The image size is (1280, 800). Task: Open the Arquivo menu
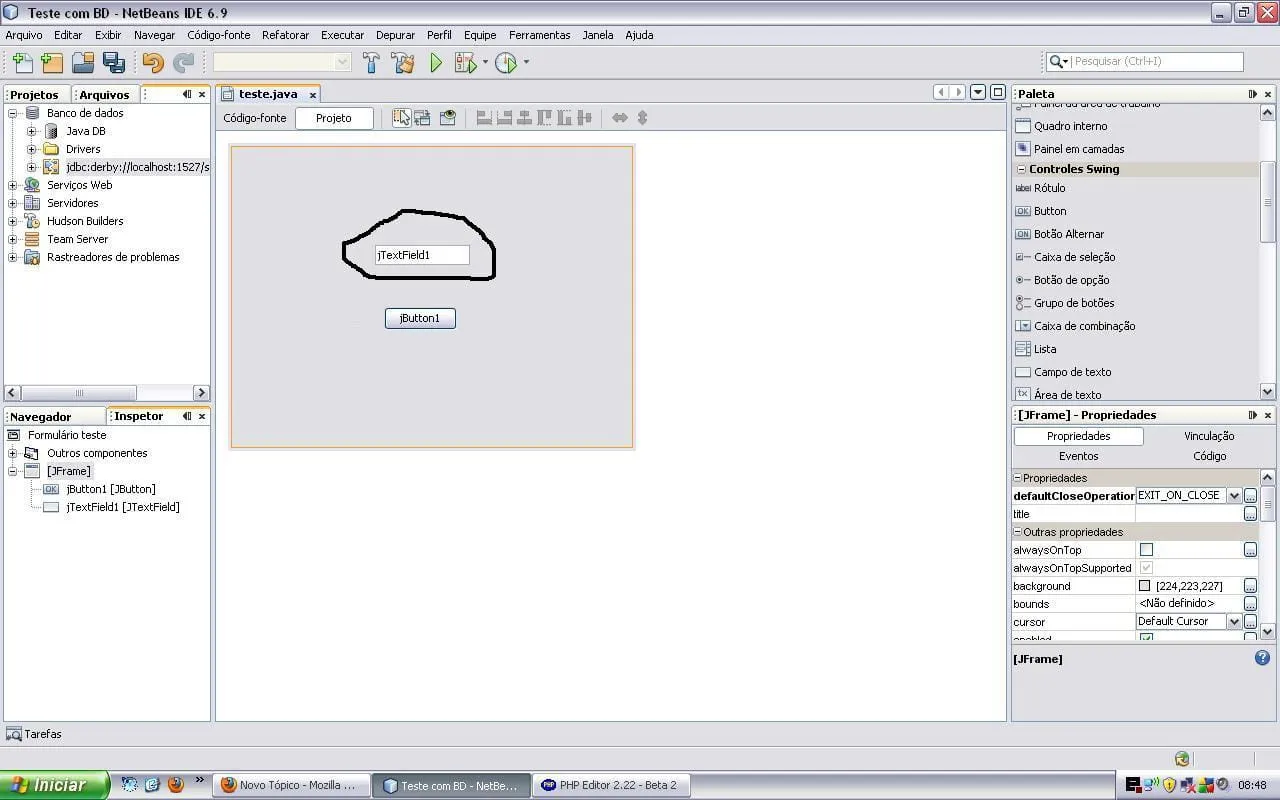coord(24,35)
